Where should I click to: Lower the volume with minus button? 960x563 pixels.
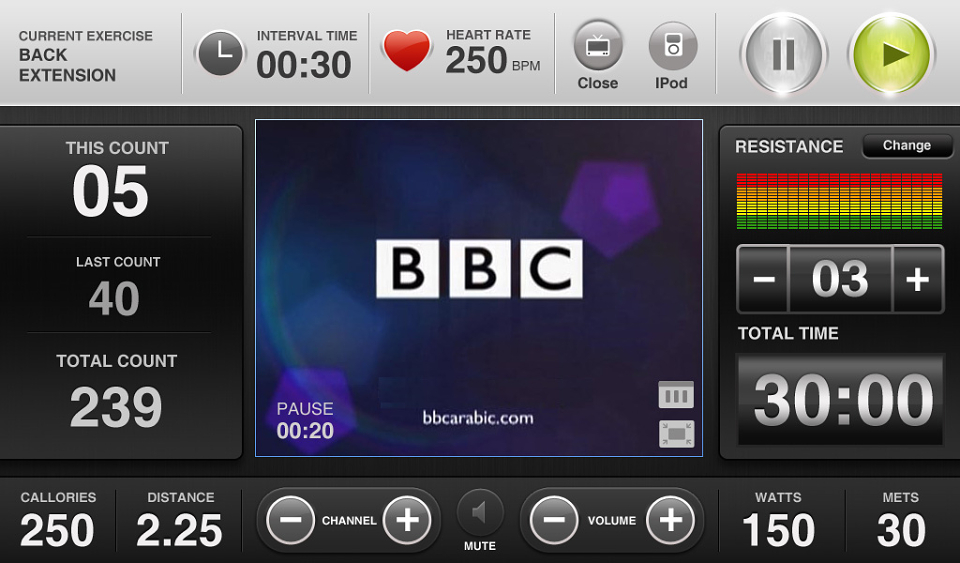coord(553,520)
